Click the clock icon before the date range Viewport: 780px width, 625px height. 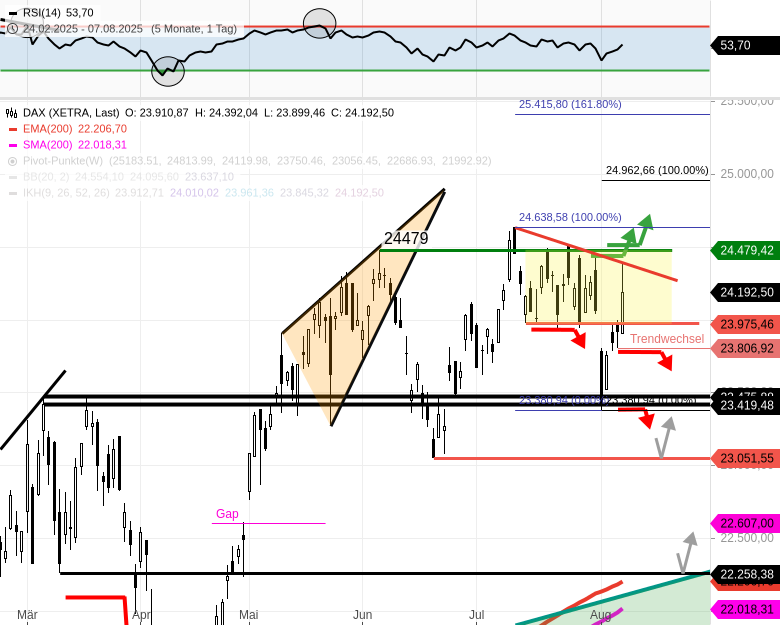[x=12, y=29]
